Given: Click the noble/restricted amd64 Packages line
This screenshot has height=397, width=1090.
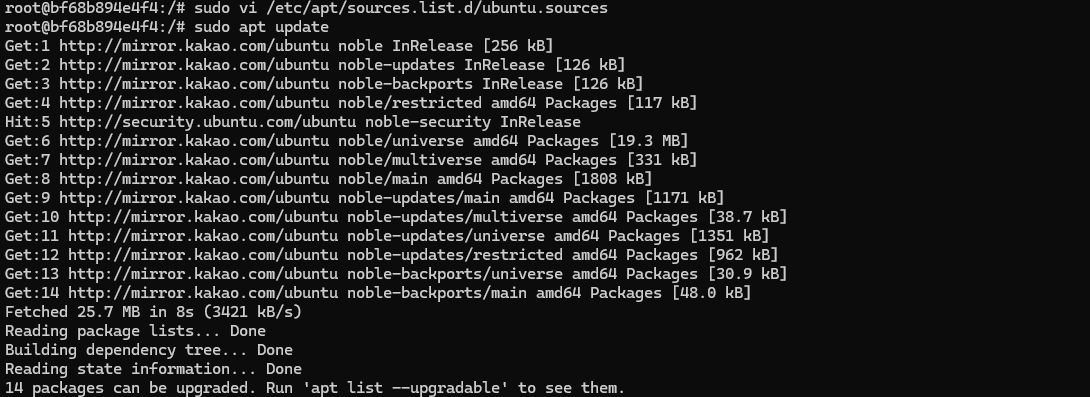Looking at the screenshot, I should pos(351,103).
